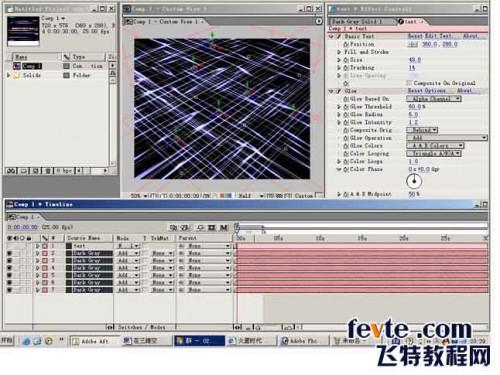Toggle video visibility of layer 4 Dark Gray
500x375 pixels.
click(x=9, y=268)
